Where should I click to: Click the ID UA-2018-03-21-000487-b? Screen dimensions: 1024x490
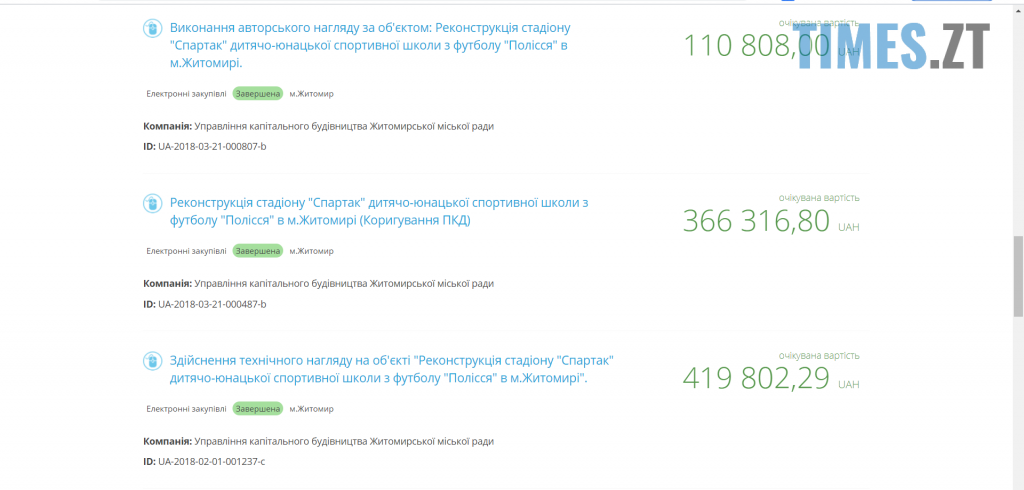tap(212, 304)
